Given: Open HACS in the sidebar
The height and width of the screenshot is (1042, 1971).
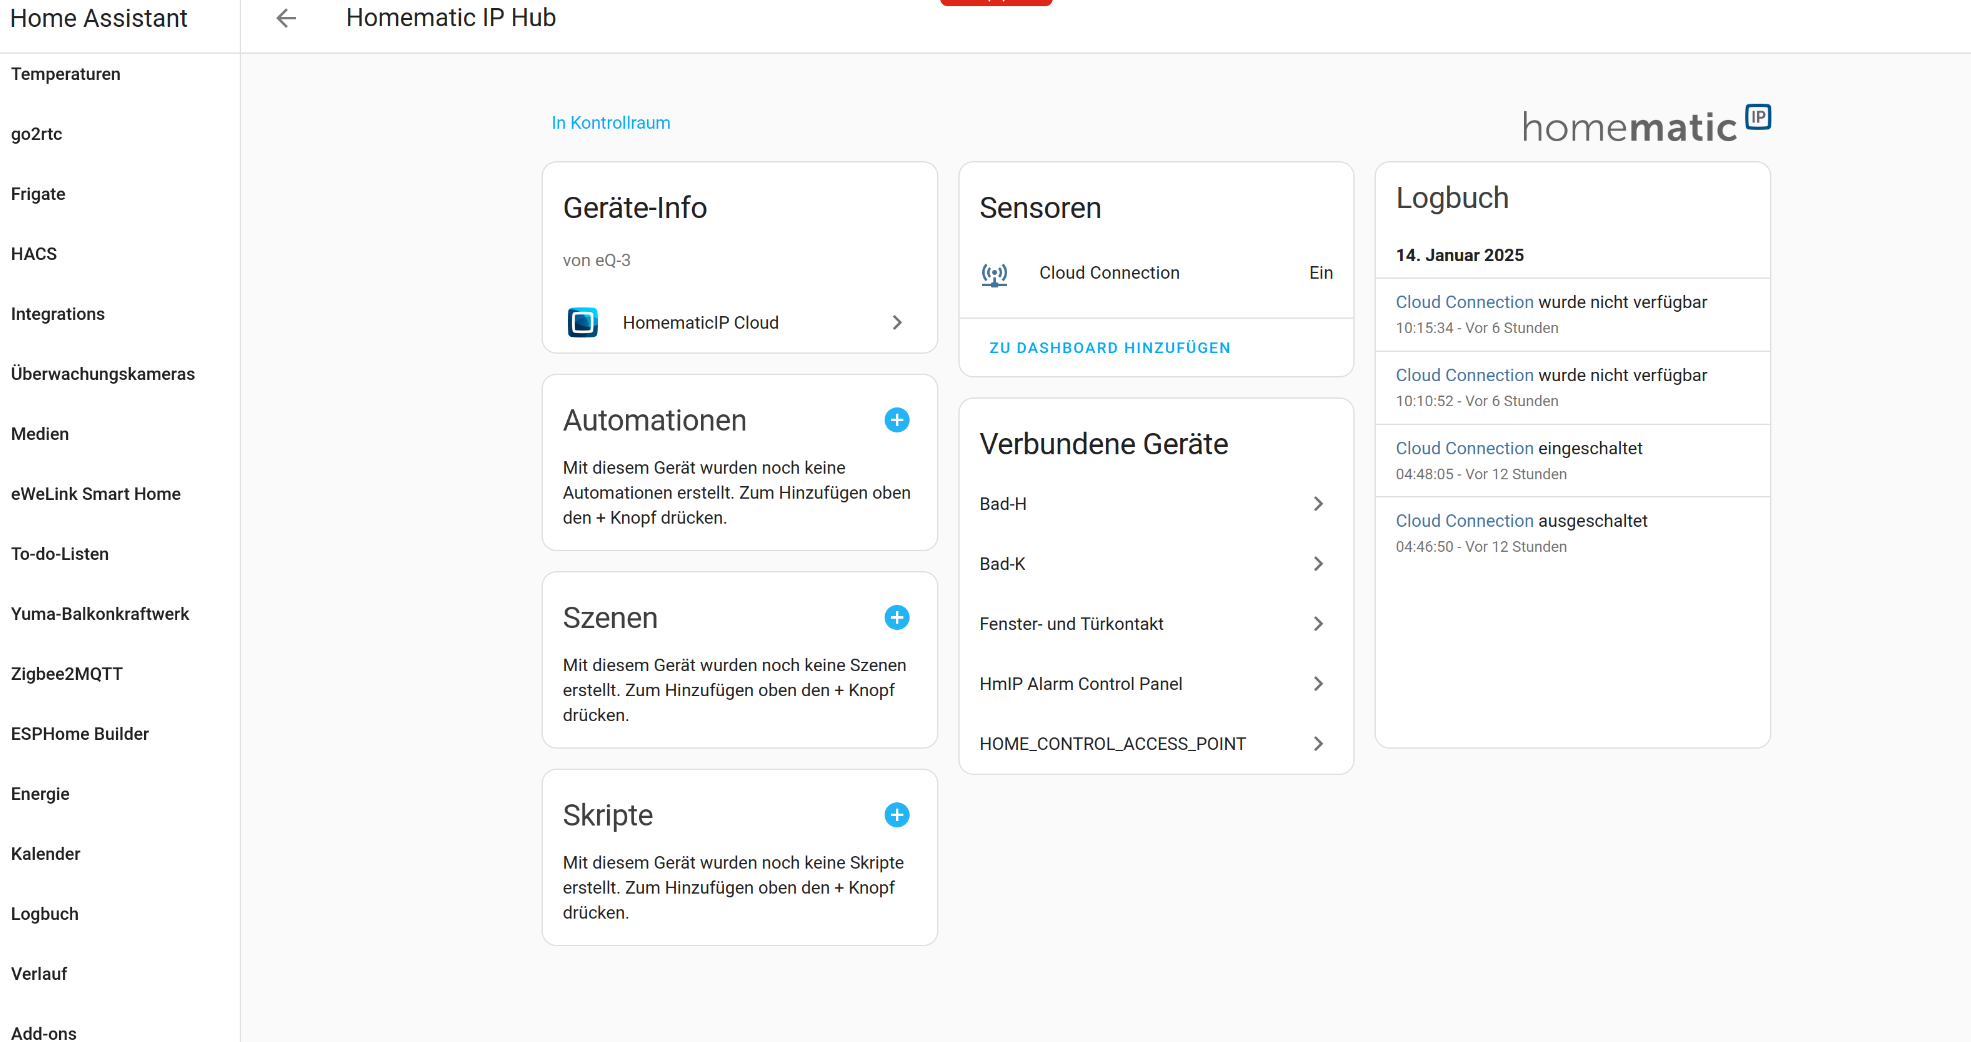Looking at the screenshot, I should click(x=34, y=254).
